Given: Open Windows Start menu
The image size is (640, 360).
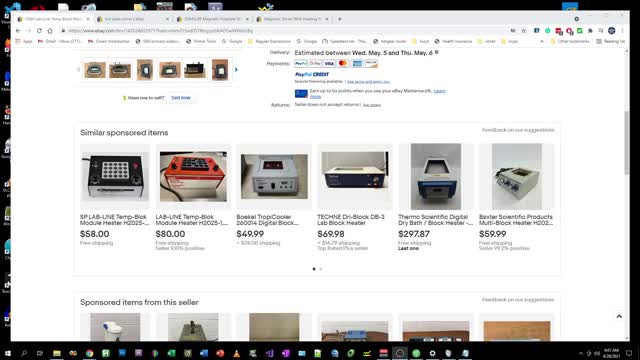Looking at the screenshot, I should [7, 353].
